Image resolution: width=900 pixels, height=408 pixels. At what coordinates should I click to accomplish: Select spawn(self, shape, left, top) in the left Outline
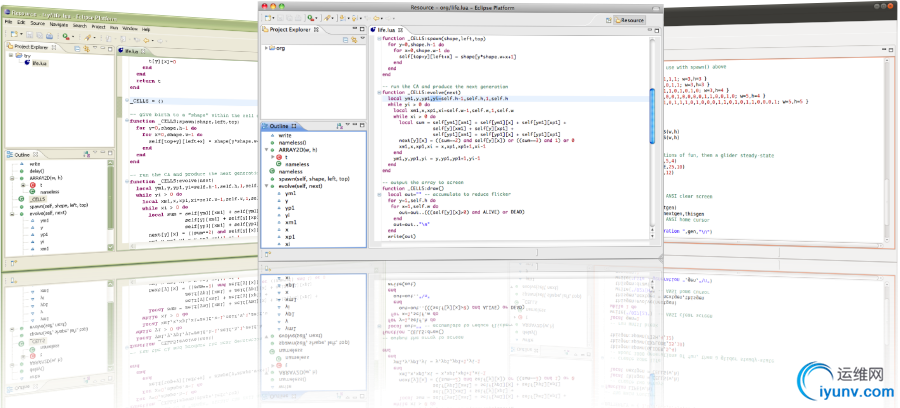[58, 206]
